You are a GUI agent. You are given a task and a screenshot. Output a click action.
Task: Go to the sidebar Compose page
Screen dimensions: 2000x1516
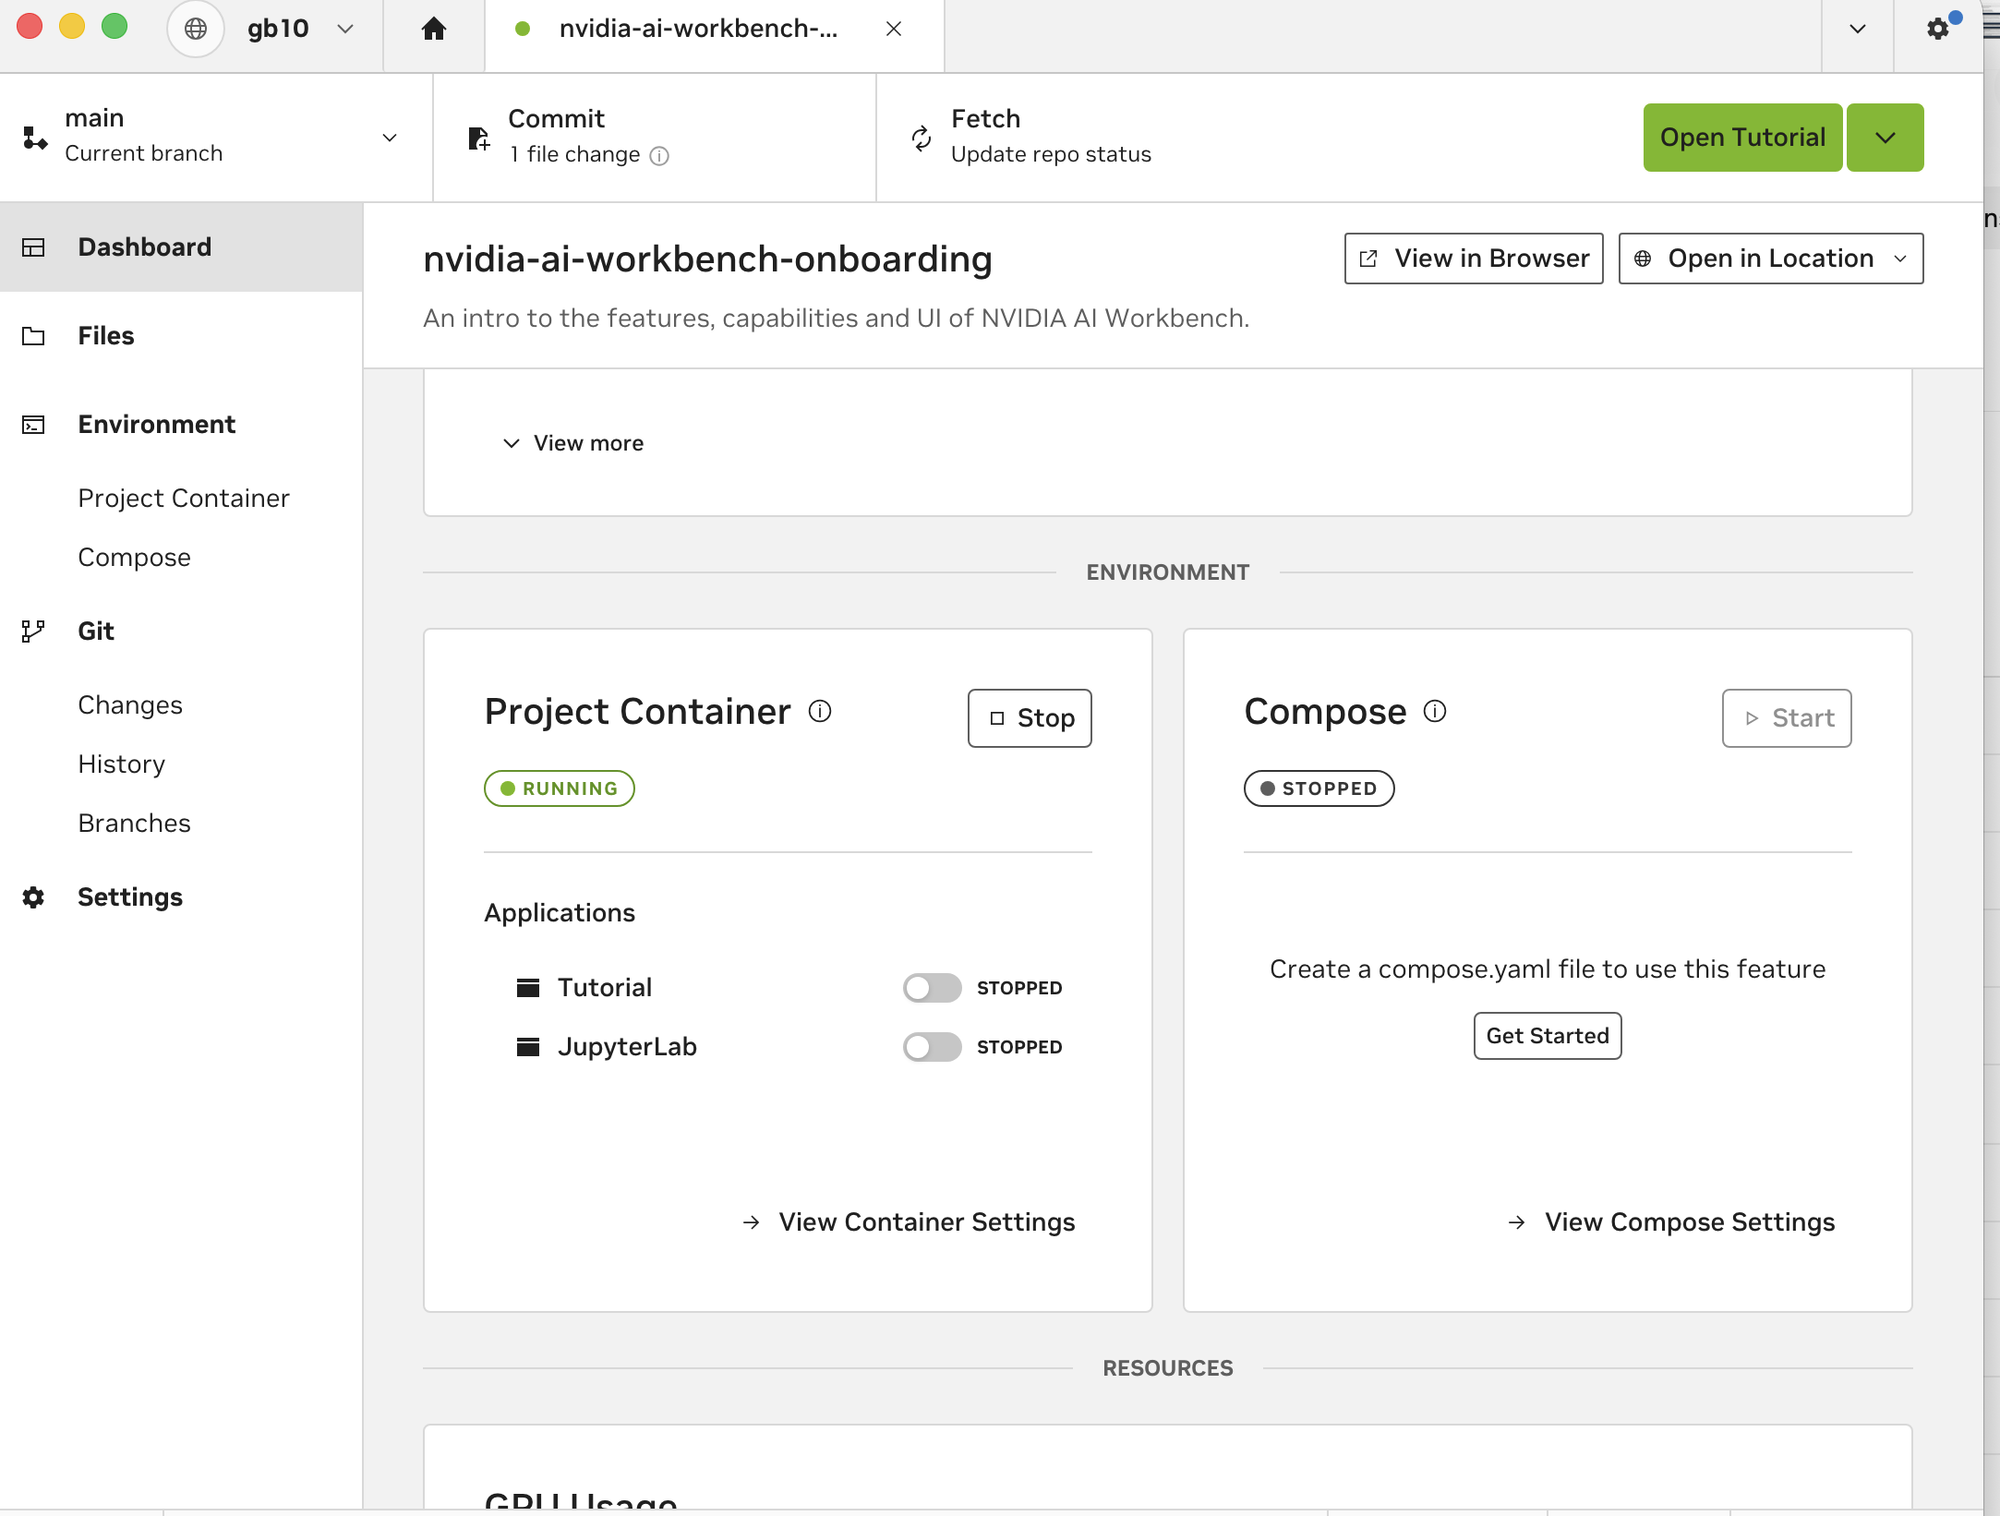click(134, 557)
